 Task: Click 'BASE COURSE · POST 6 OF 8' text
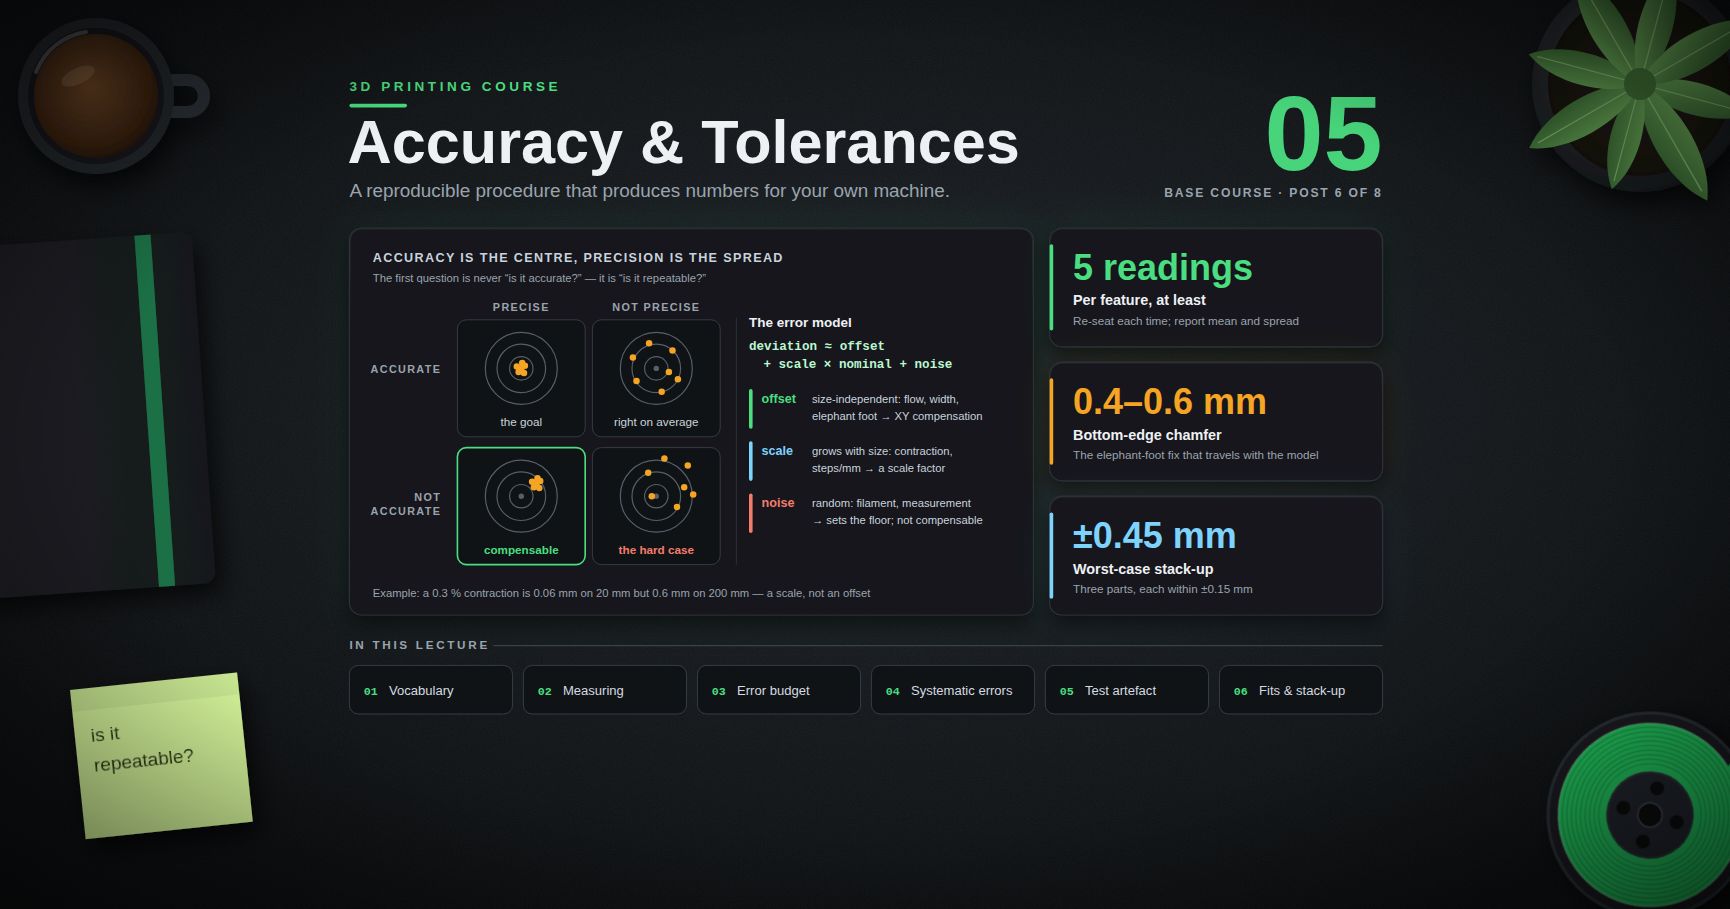pos(1272,193)
